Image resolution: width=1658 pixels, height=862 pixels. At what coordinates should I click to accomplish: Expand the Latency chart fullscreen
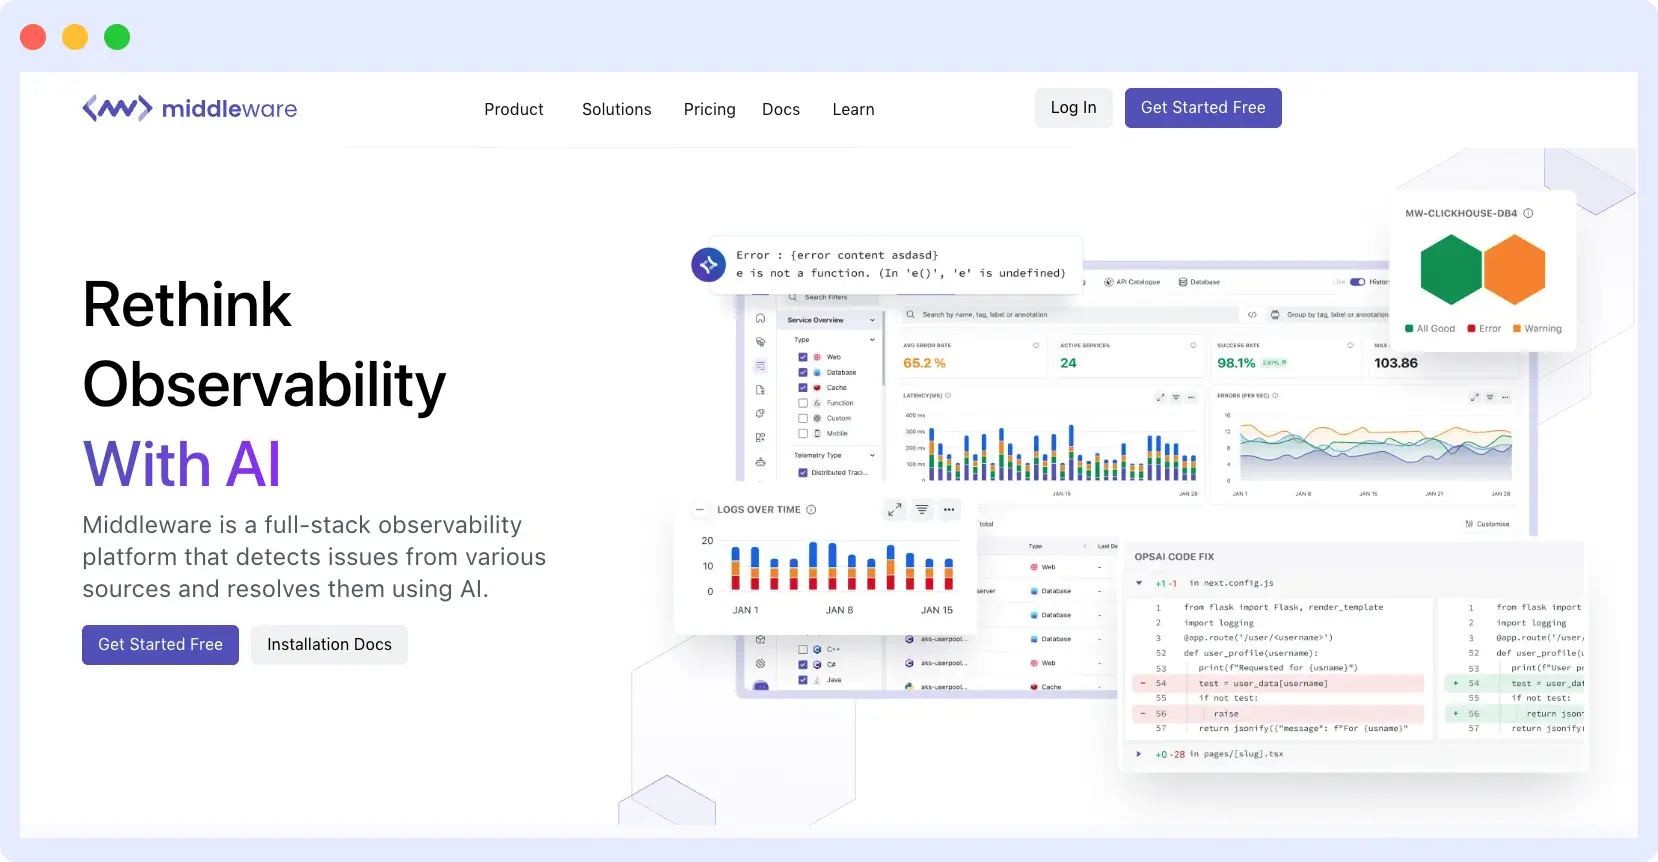coord(1160,397)
